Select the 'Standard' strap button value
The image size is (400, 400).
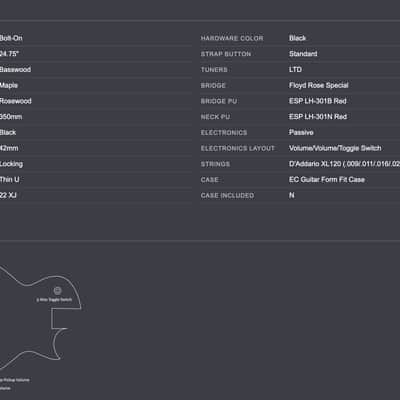[303, 54]
